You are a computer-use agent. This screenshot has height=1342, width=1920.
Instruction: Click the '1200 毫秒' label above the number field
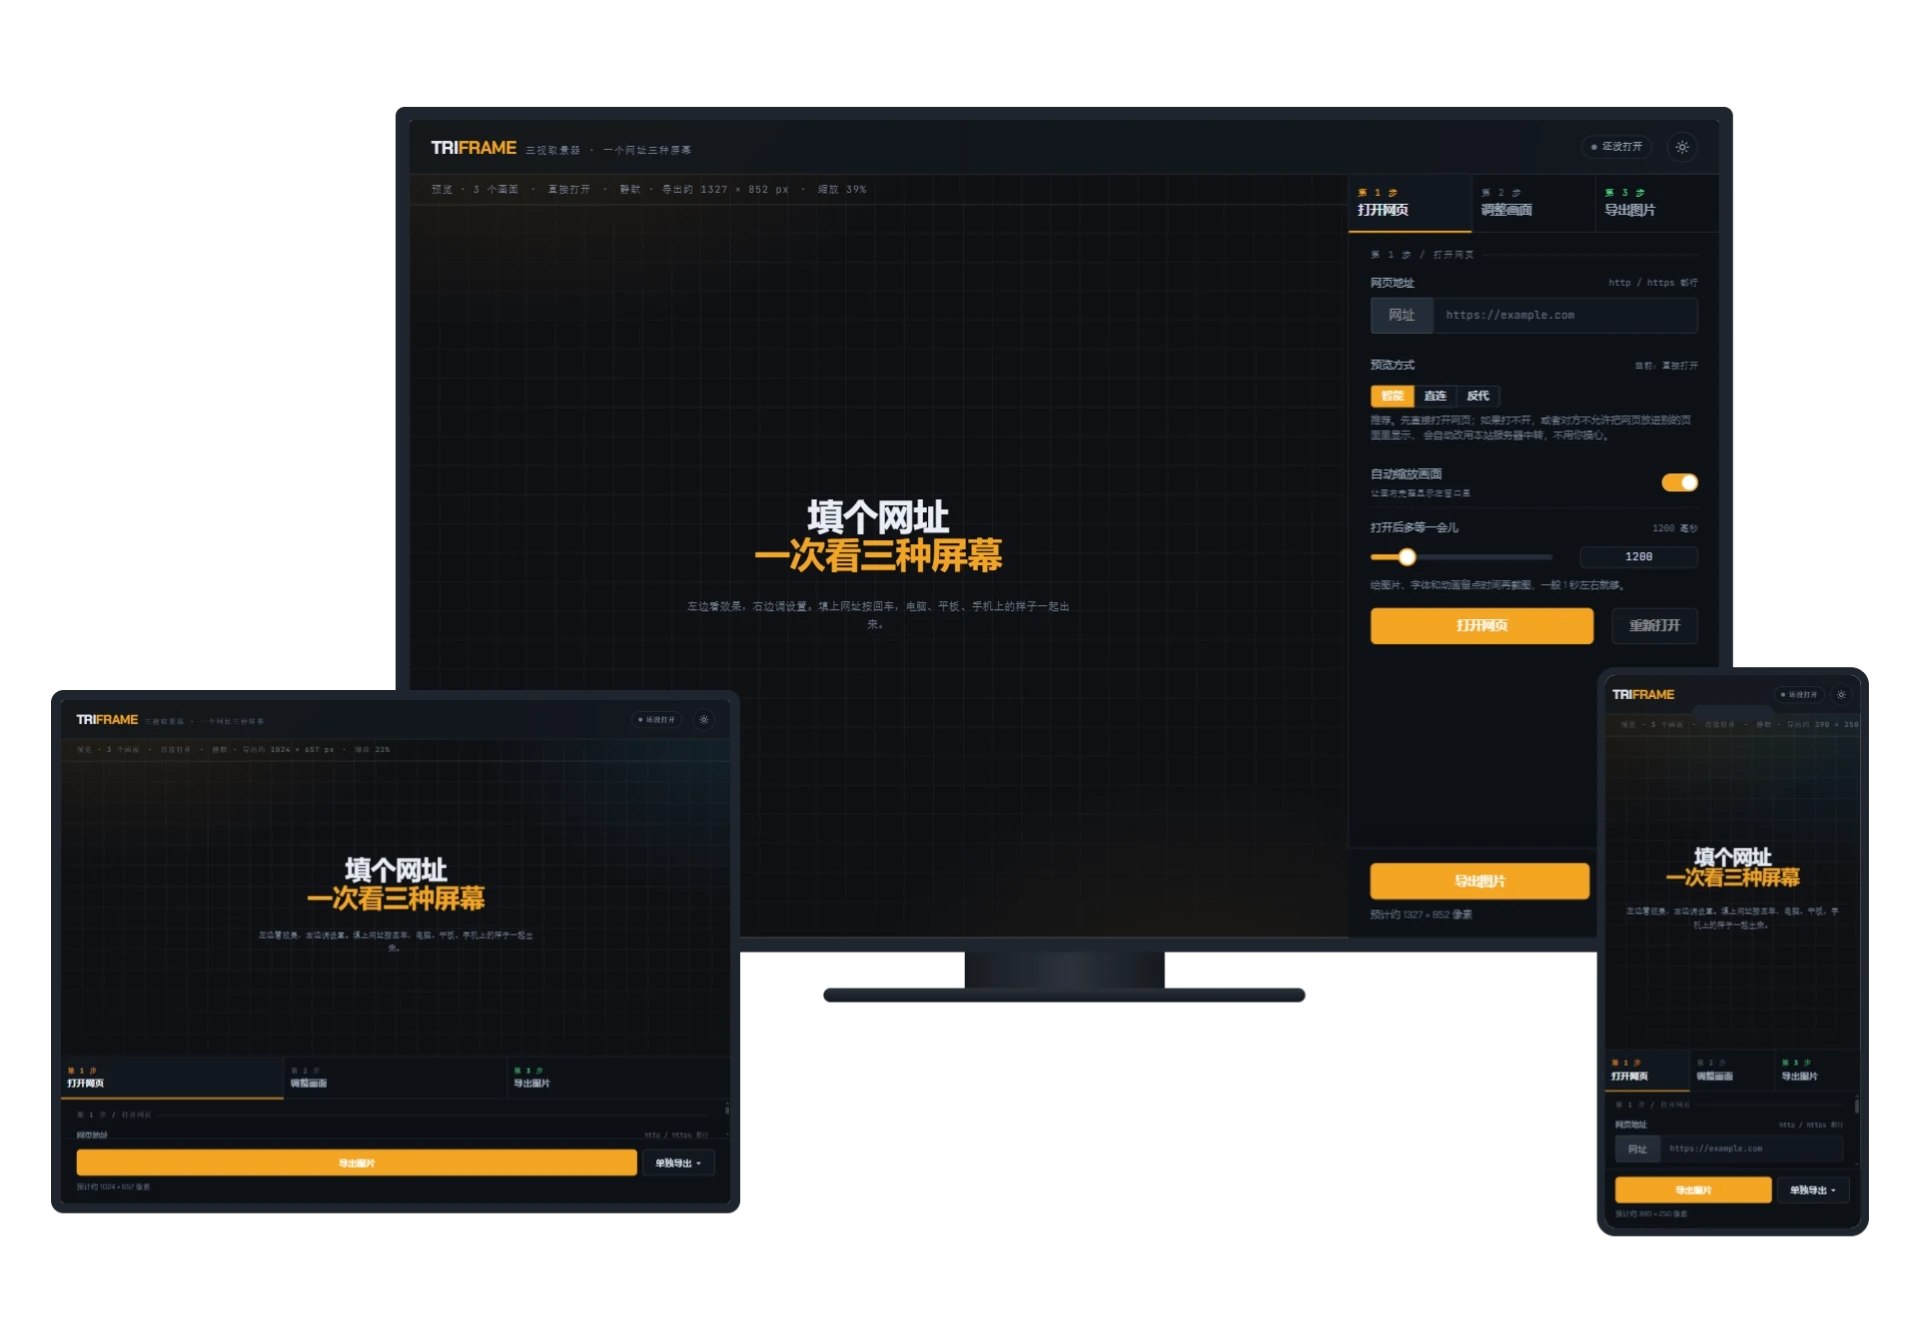1675,528
